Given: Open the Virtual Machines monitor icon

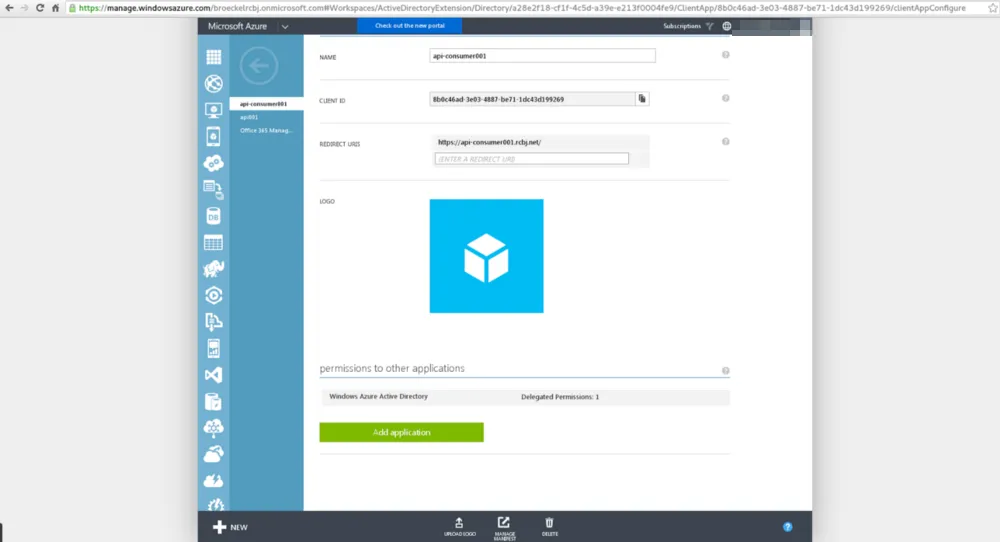Looking at the screenshot, I should [x=214, y=110].
